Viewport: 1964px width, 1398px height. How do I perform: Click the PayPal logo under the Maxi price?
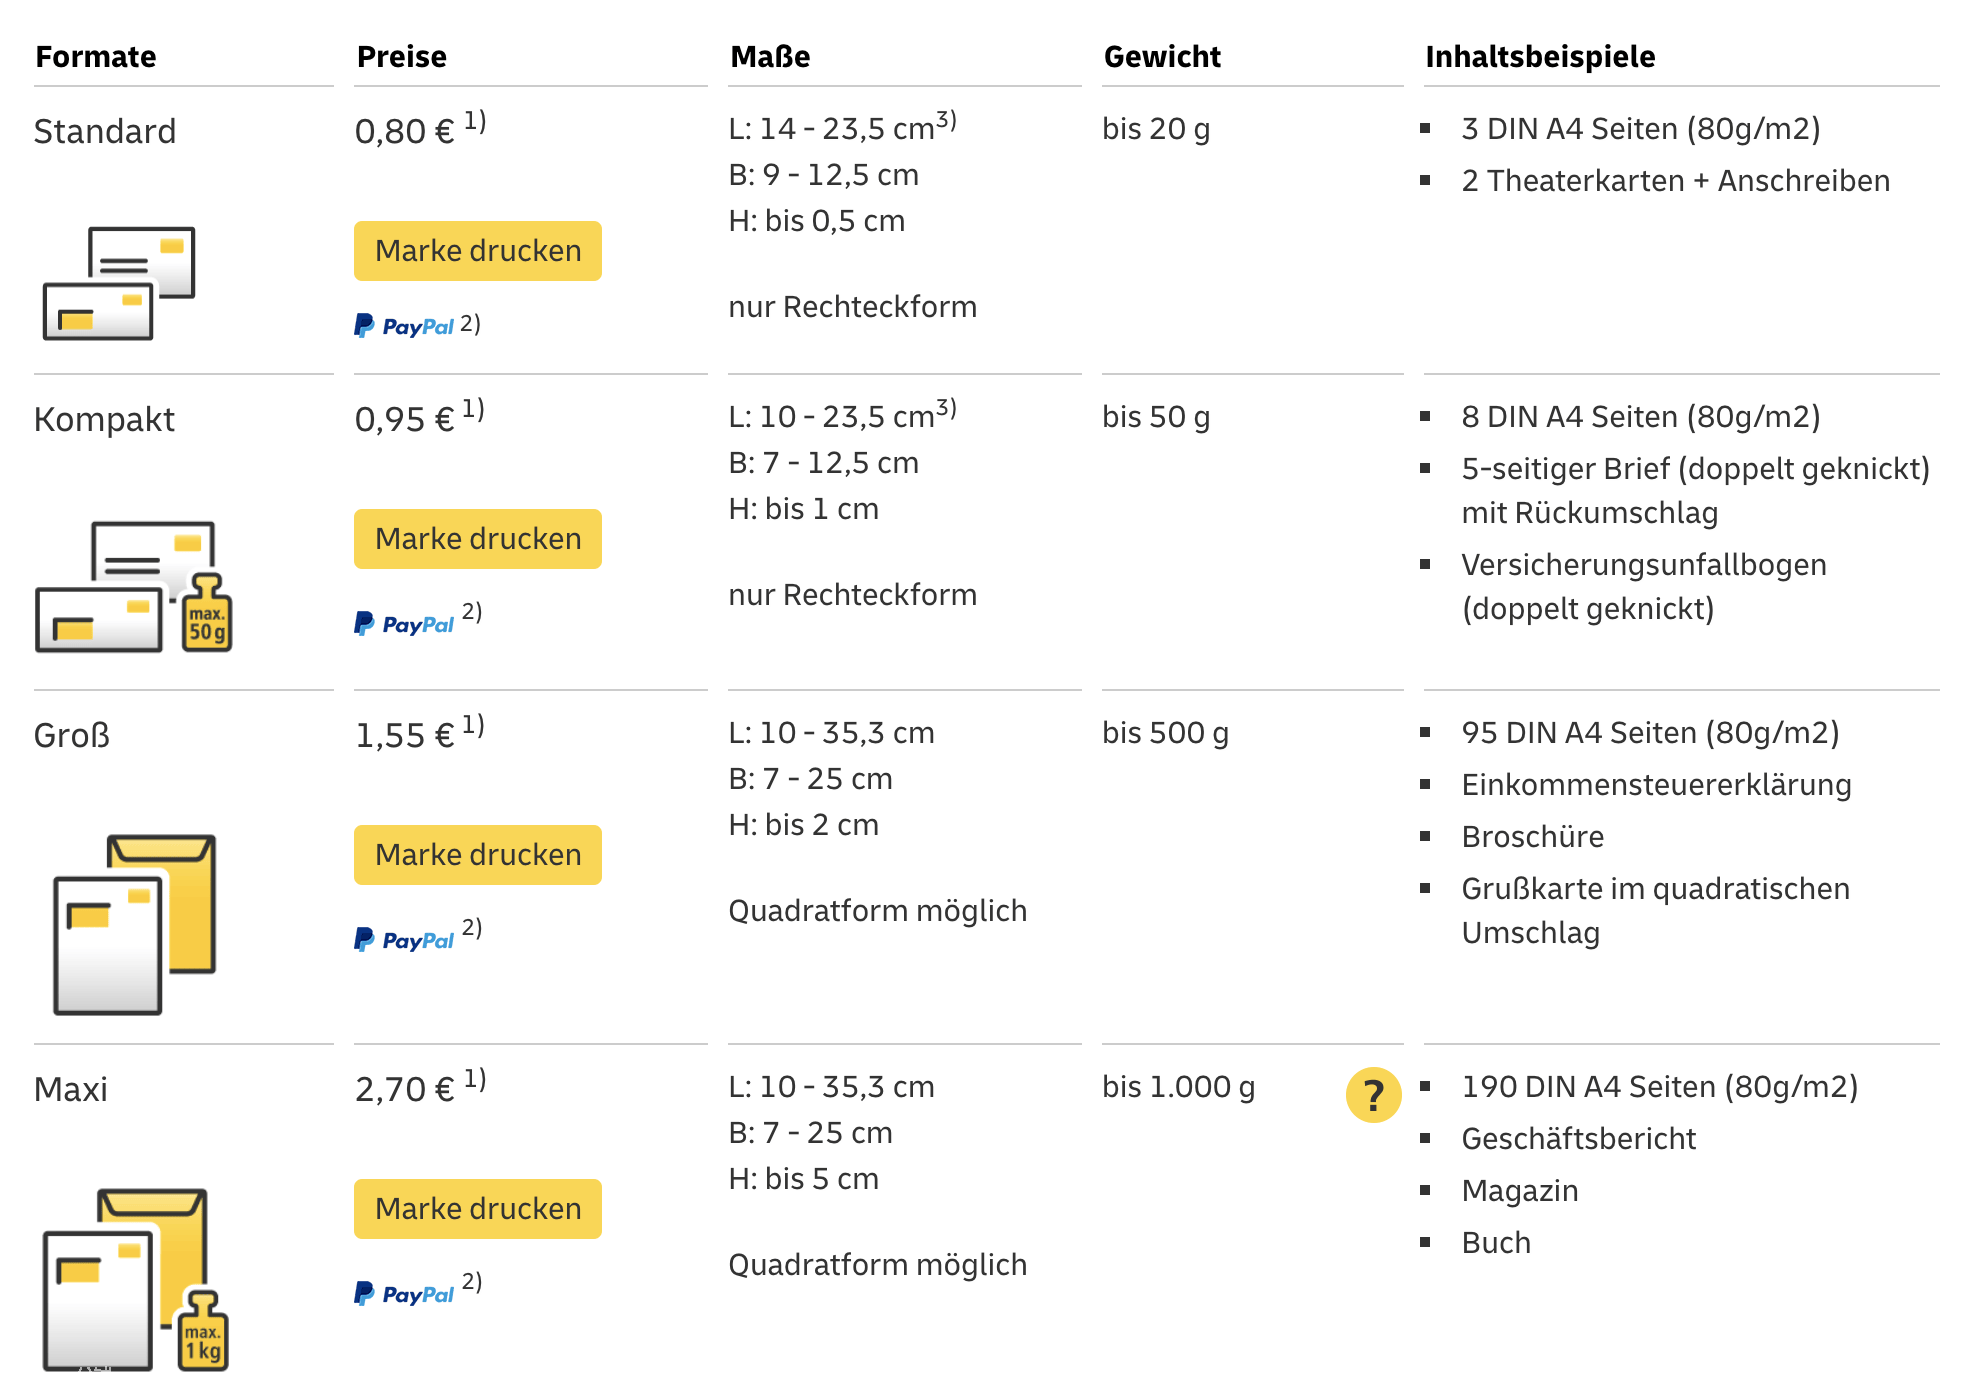click(404, 1294)
